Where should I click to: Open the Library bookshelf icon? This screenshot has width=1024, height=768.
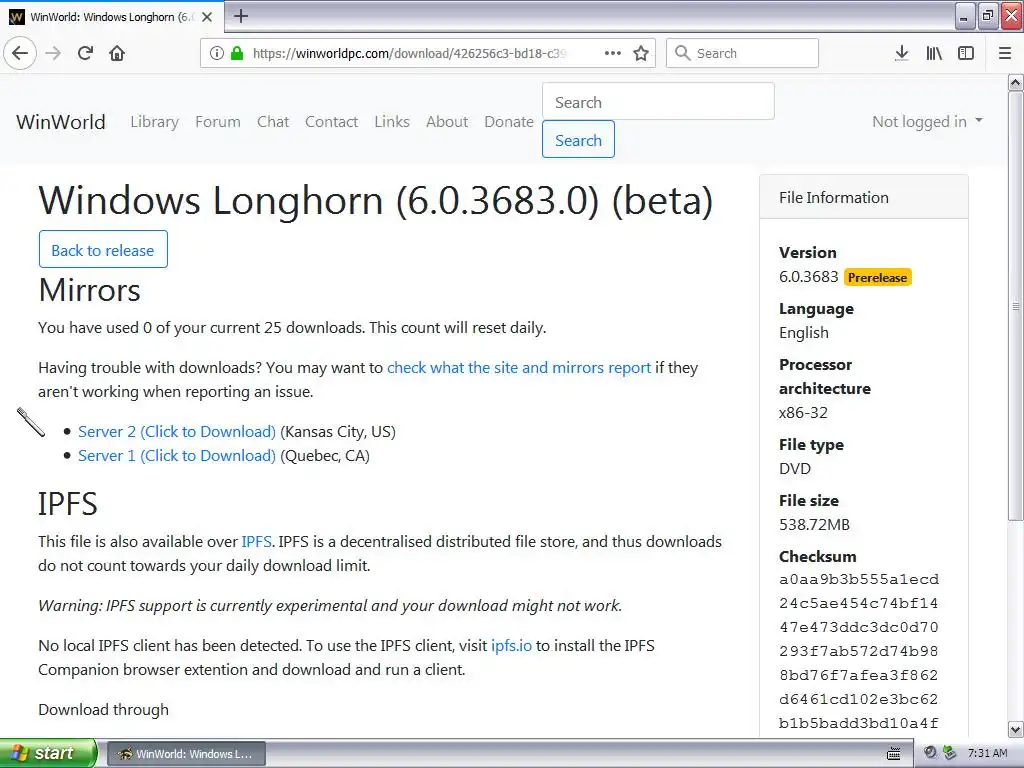click(x=934, y=53)
